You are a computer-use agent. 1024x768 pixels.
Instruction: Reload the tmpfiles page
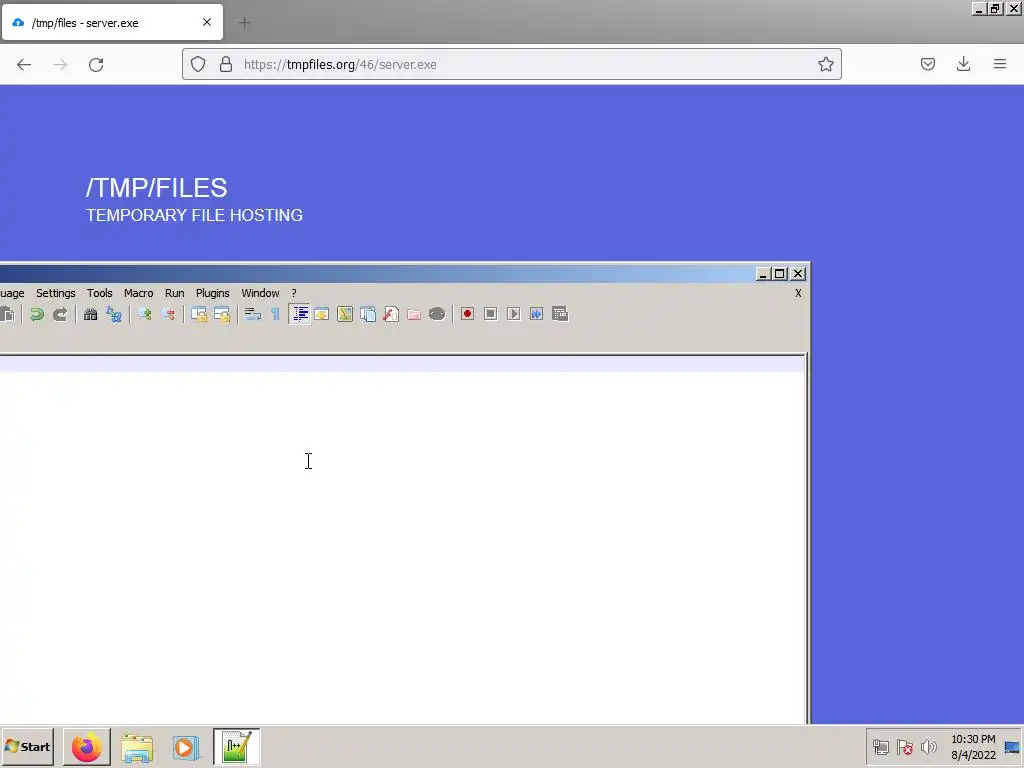click(x=96, y=64)
